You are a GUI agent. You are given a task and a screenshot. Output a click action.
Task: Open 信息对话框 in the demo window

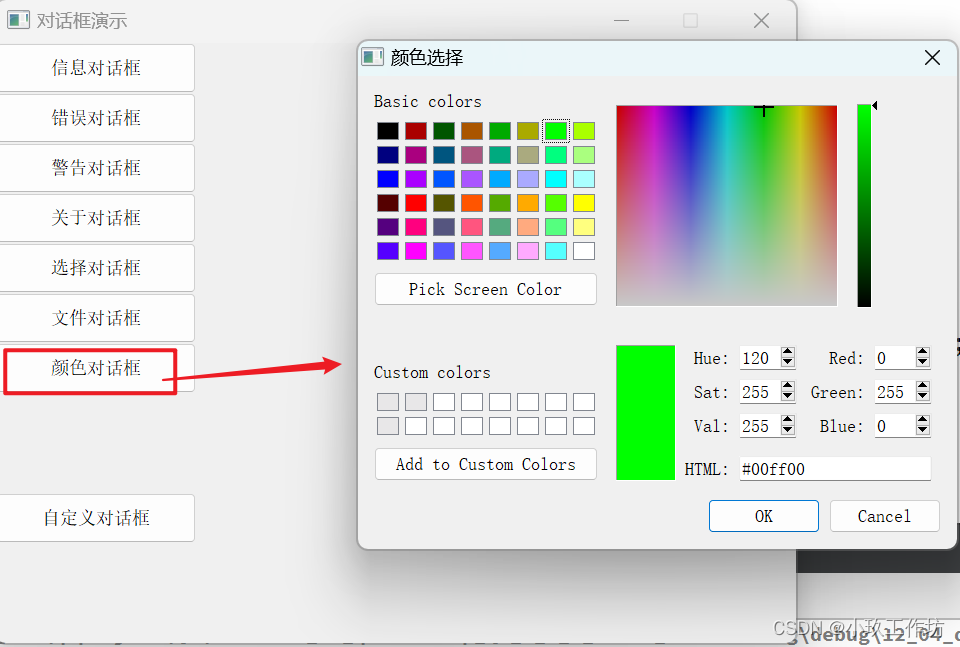point(96,68)
